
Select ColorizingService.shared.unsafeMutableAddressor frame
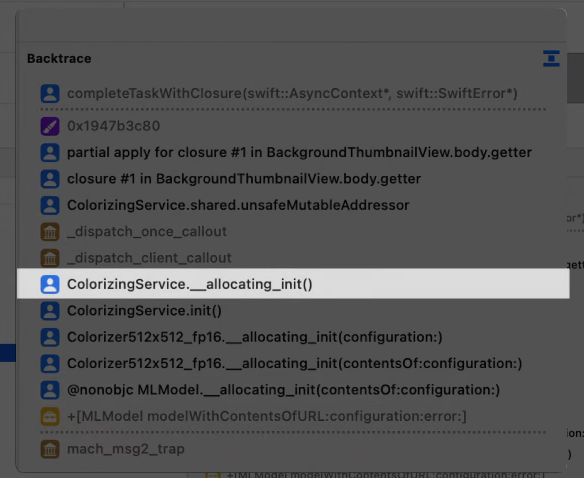(238, 205)
